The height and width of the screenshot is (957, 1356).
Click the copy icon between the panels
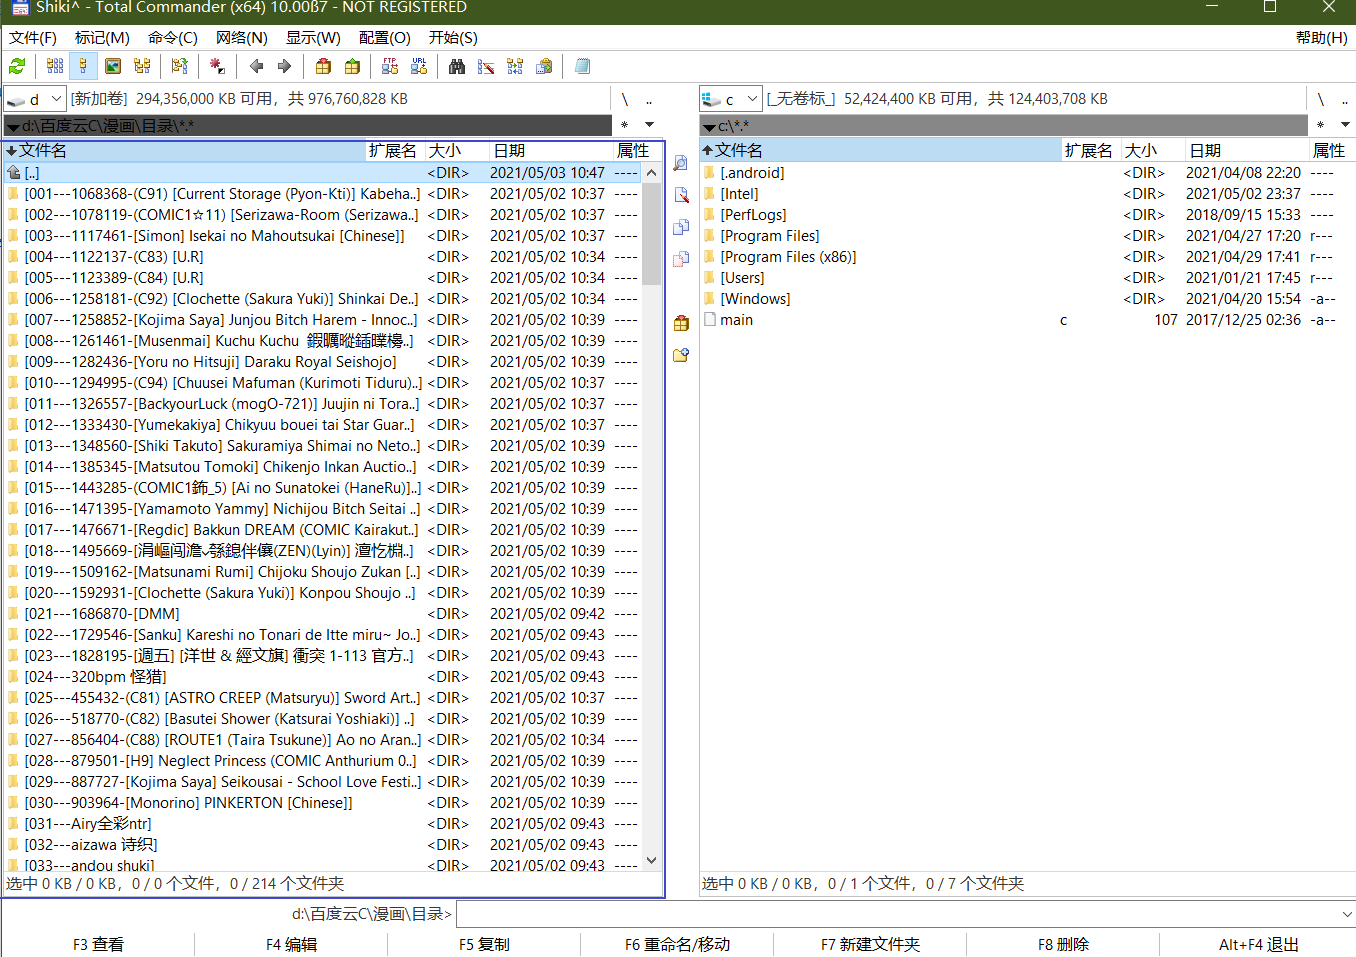681,227
